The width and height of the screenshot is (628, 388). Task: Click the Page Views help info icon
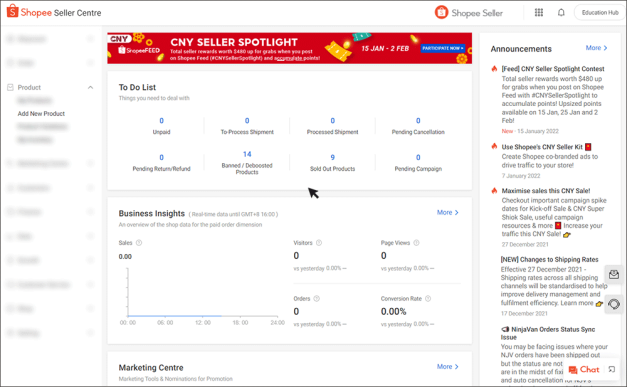[x=416, y=243]
